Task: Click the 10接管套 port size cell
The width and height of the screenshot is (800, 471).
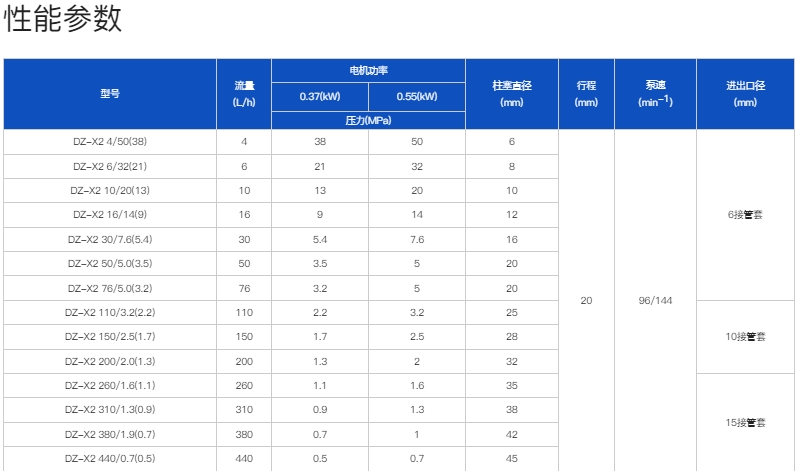Action: click(x=745, y=337)
